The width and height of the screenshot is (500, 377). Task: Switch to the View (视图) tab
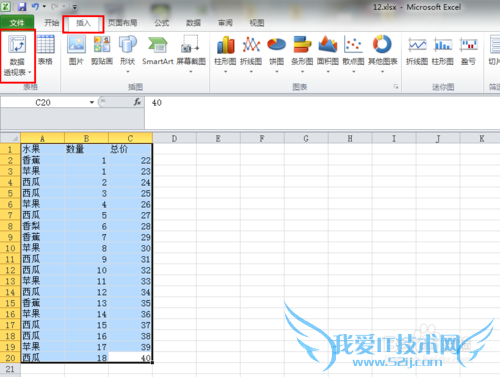(x=257, y=23)
